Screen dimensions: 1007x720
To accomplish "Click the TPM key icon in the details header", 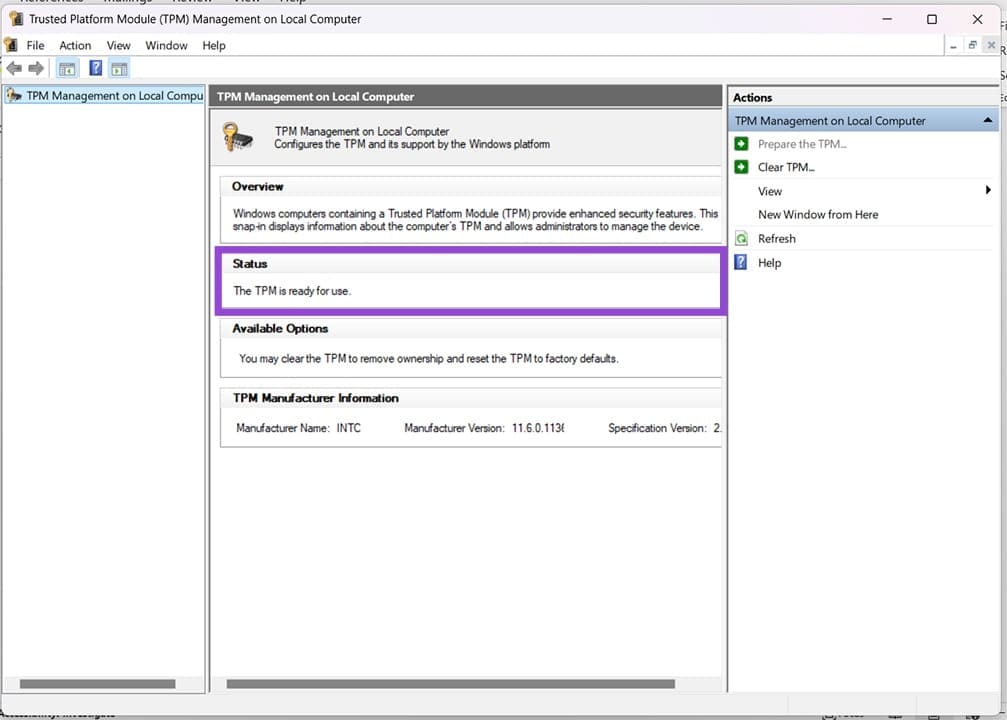I will tap(237, 137).
